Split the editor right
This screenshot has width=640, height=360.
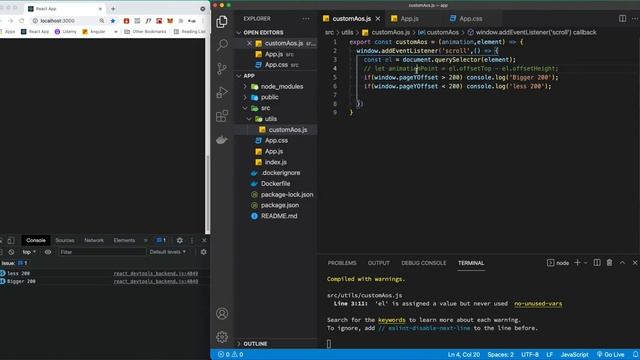pos(622,18)
